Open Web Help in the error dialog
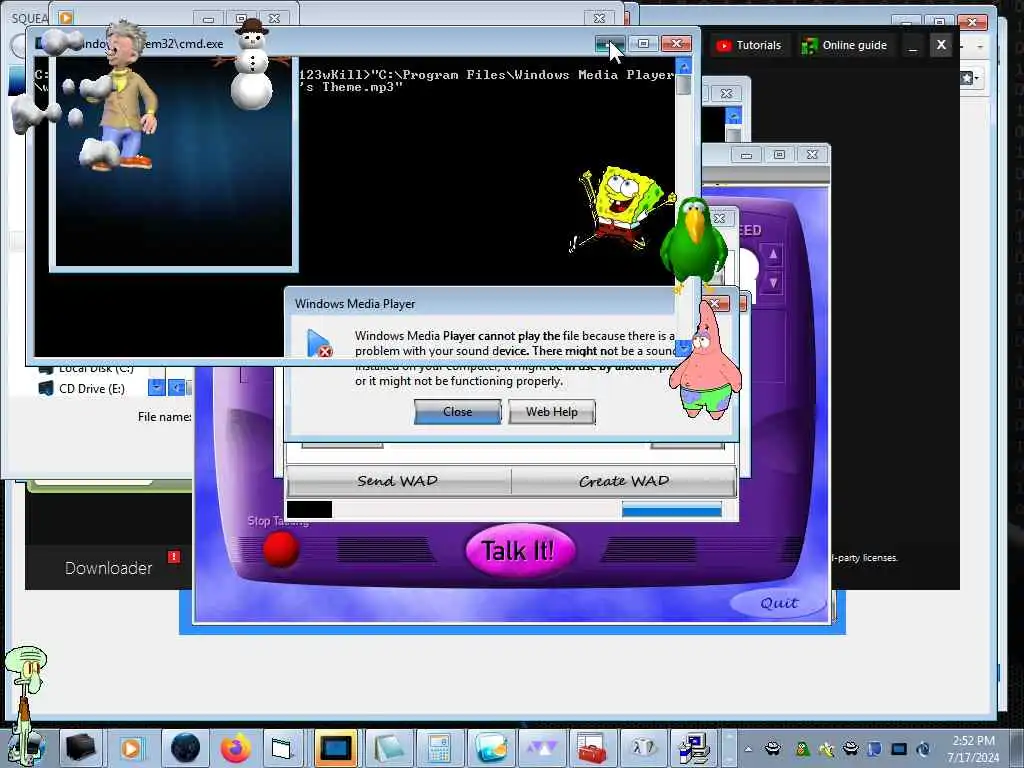This screenshot has width=1024, height=768. 552,412
